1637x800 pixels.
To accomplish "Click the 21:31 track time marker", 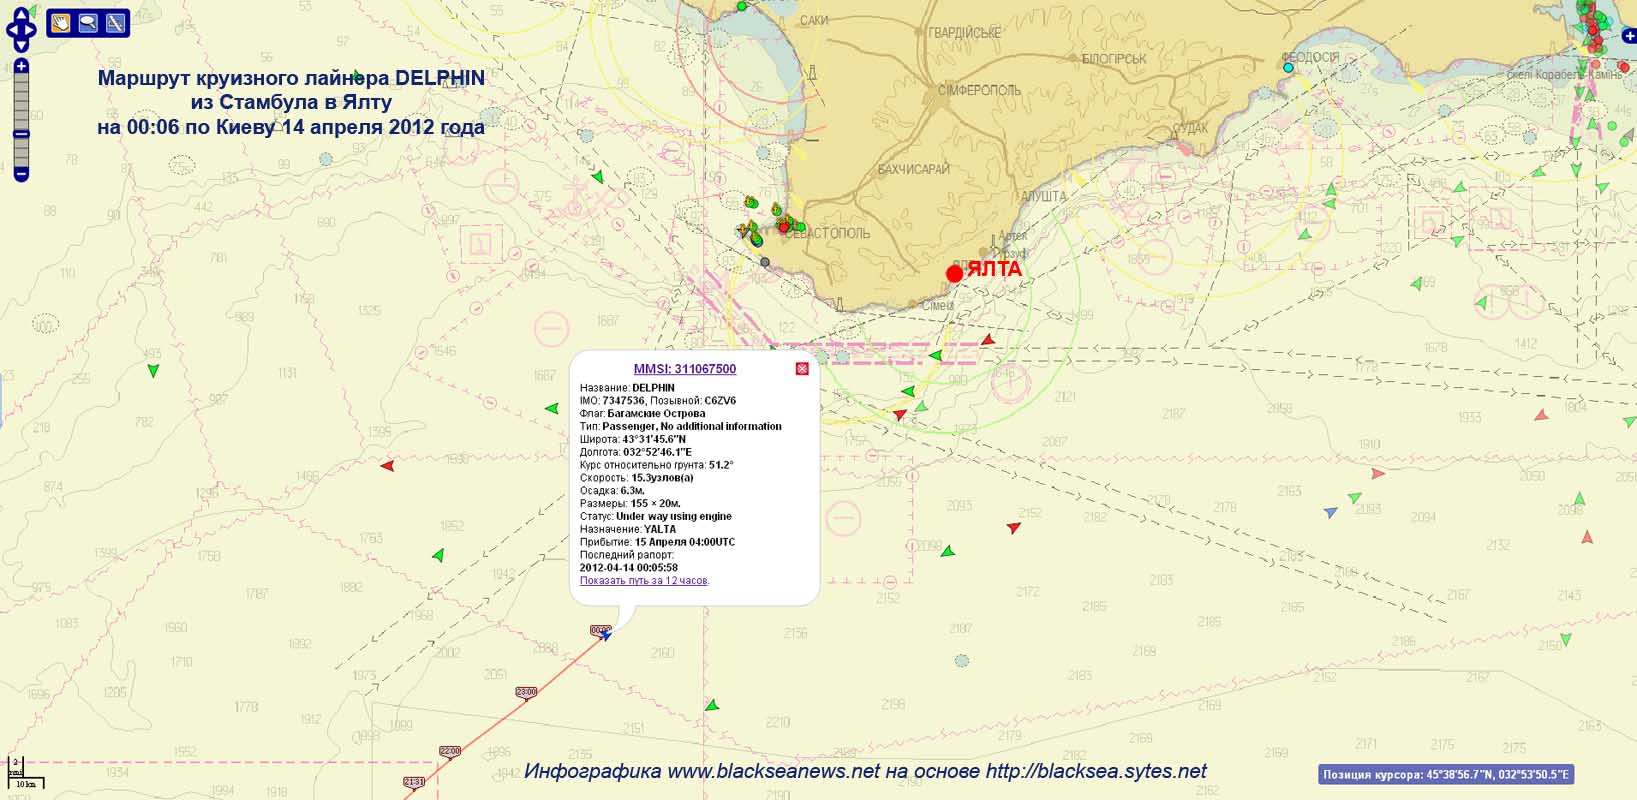I will tap(414, 781).
